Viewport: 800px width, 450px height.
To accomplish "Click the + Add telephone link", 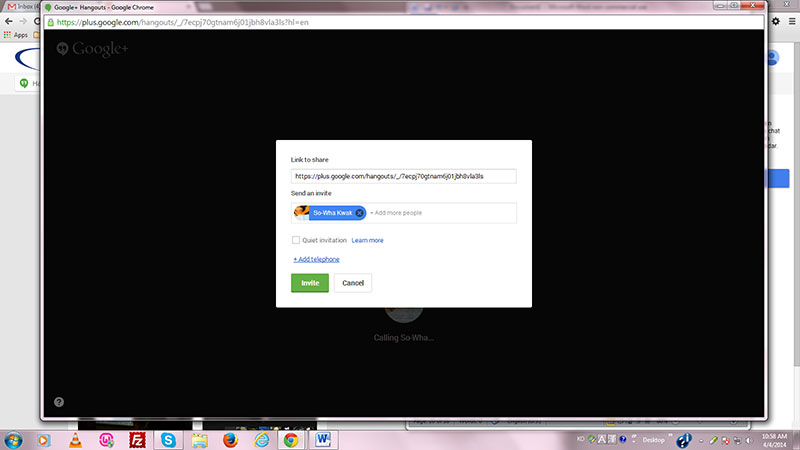I will 316,259.
